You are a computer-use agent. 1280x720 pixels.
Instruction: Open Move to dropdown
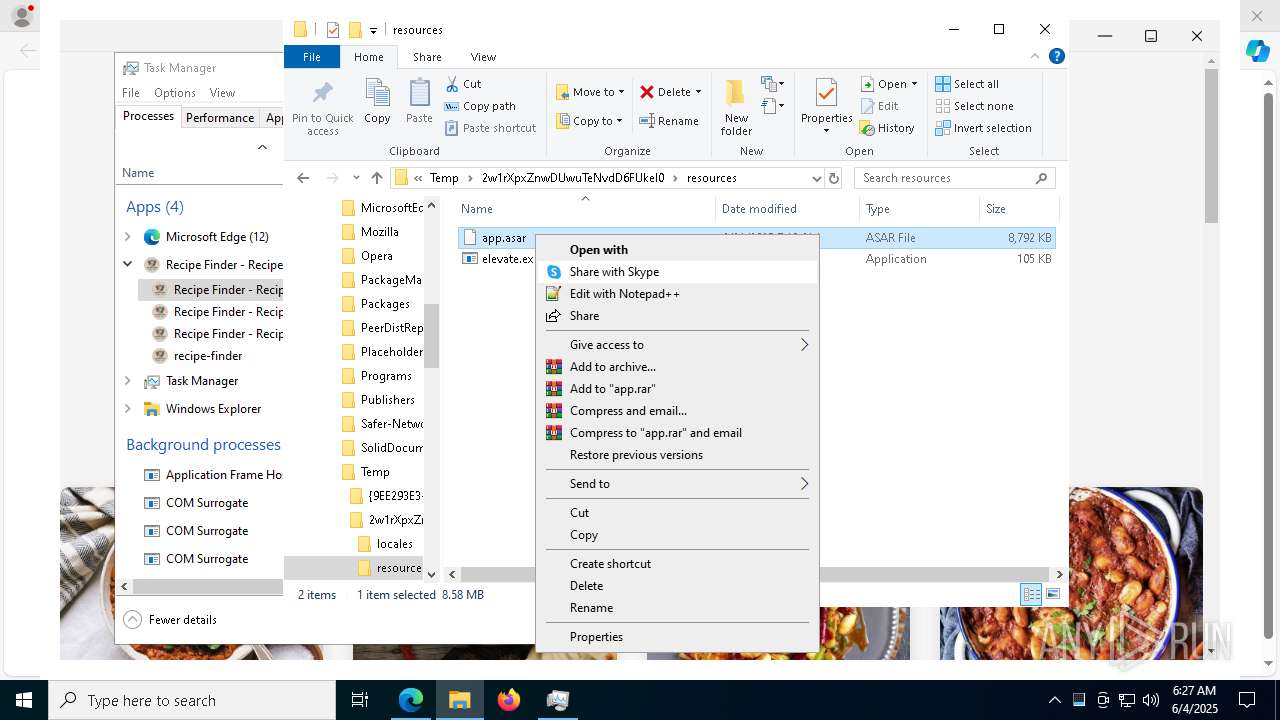(590, 92)
